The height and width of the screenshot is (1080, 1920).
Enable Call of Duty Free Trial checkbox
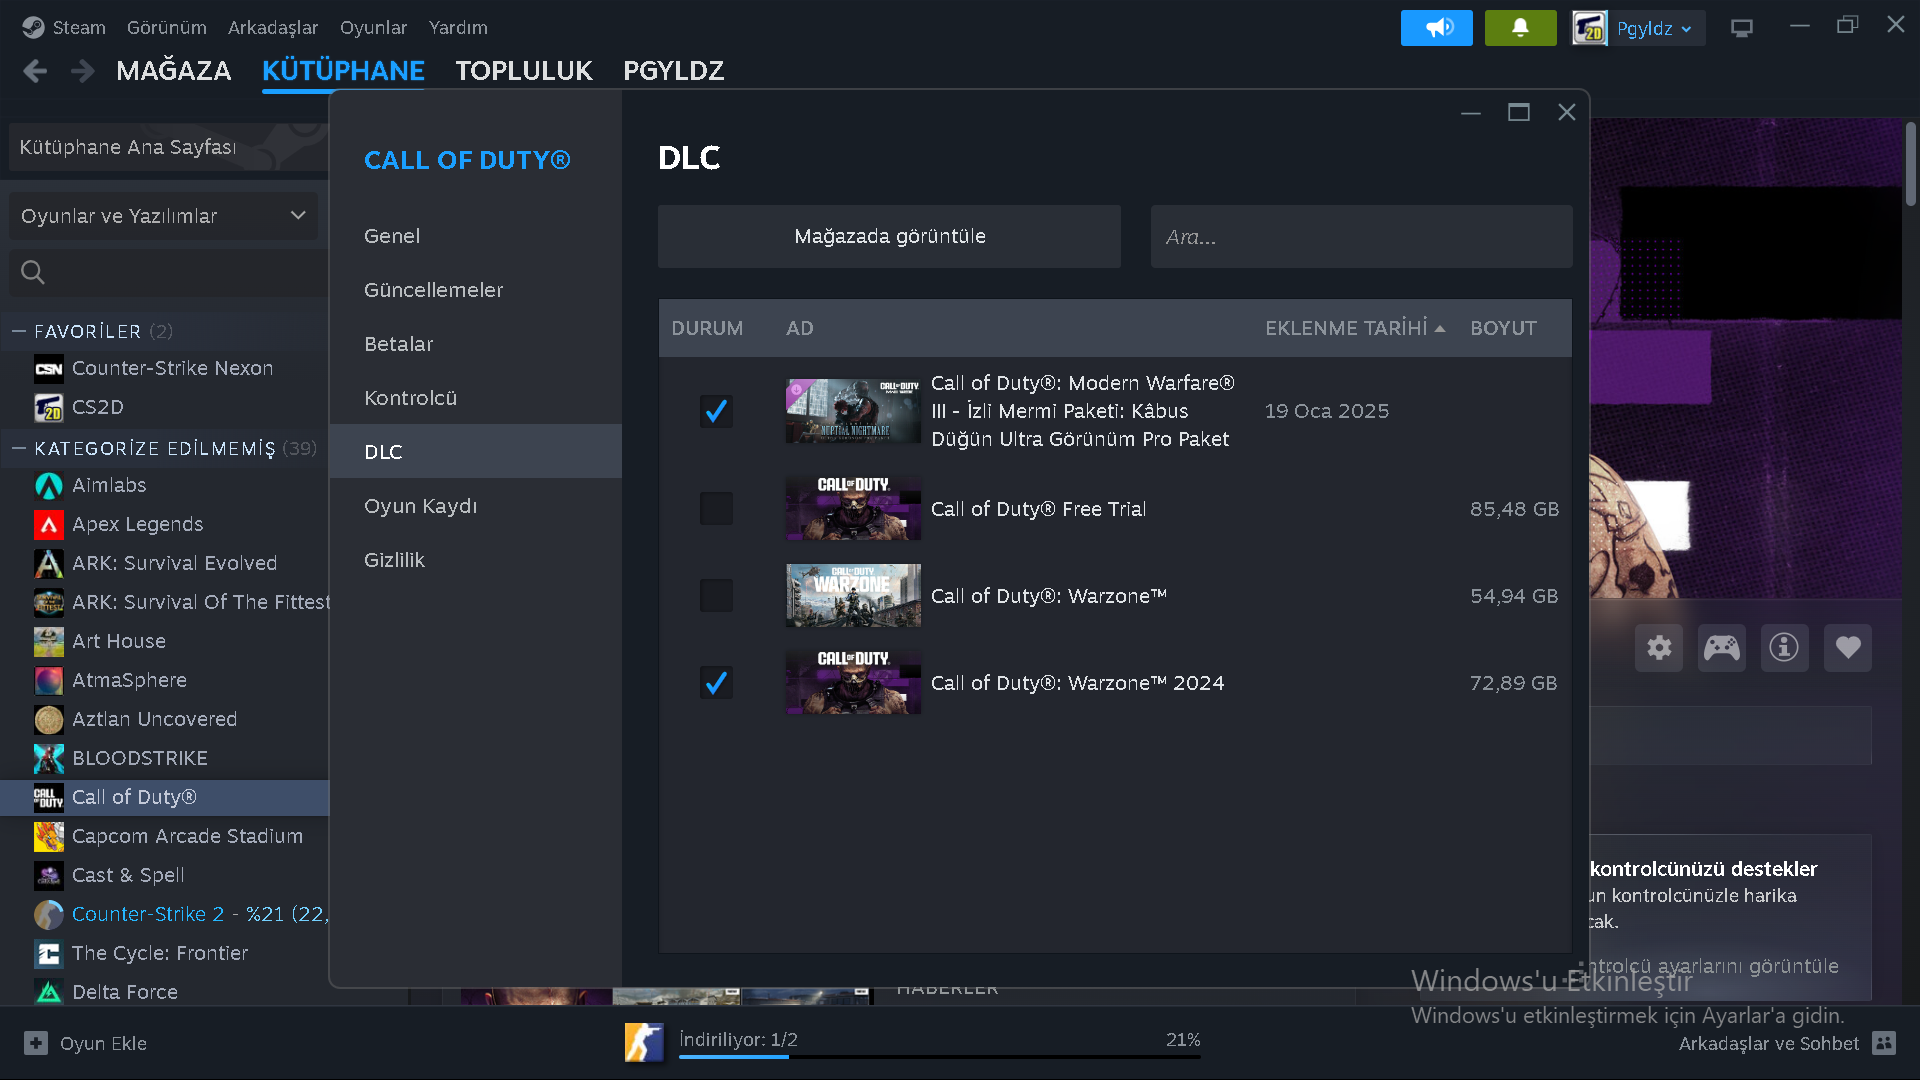pos(716,509)
